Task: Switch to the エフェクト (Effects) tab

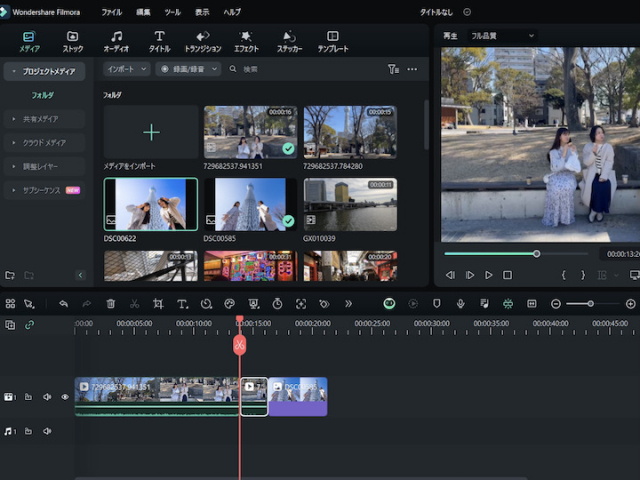Action: [x=246, y=41]
